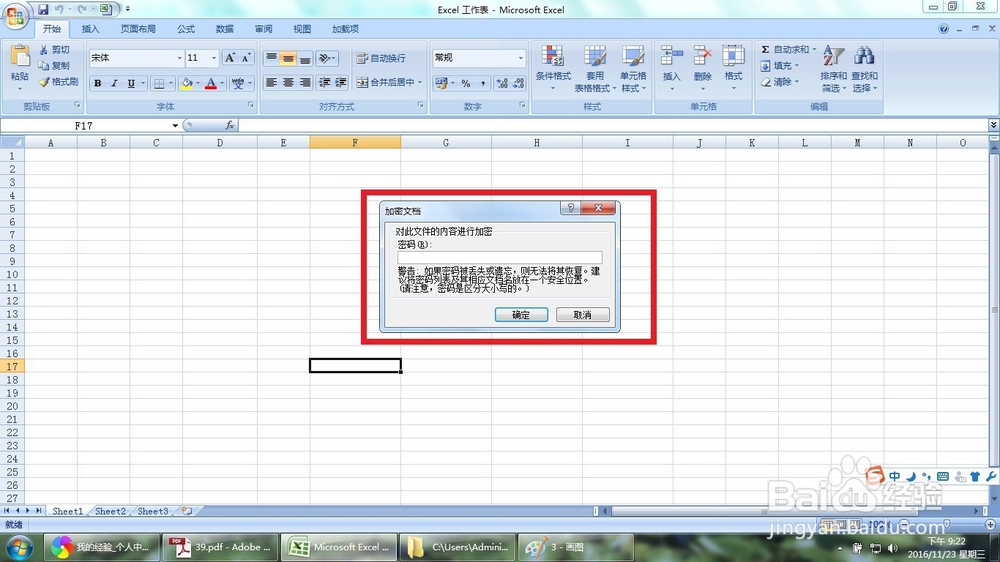1000x562 pixels.
Task: Confirm encryption with 确定 button
Action: point(521,314)
